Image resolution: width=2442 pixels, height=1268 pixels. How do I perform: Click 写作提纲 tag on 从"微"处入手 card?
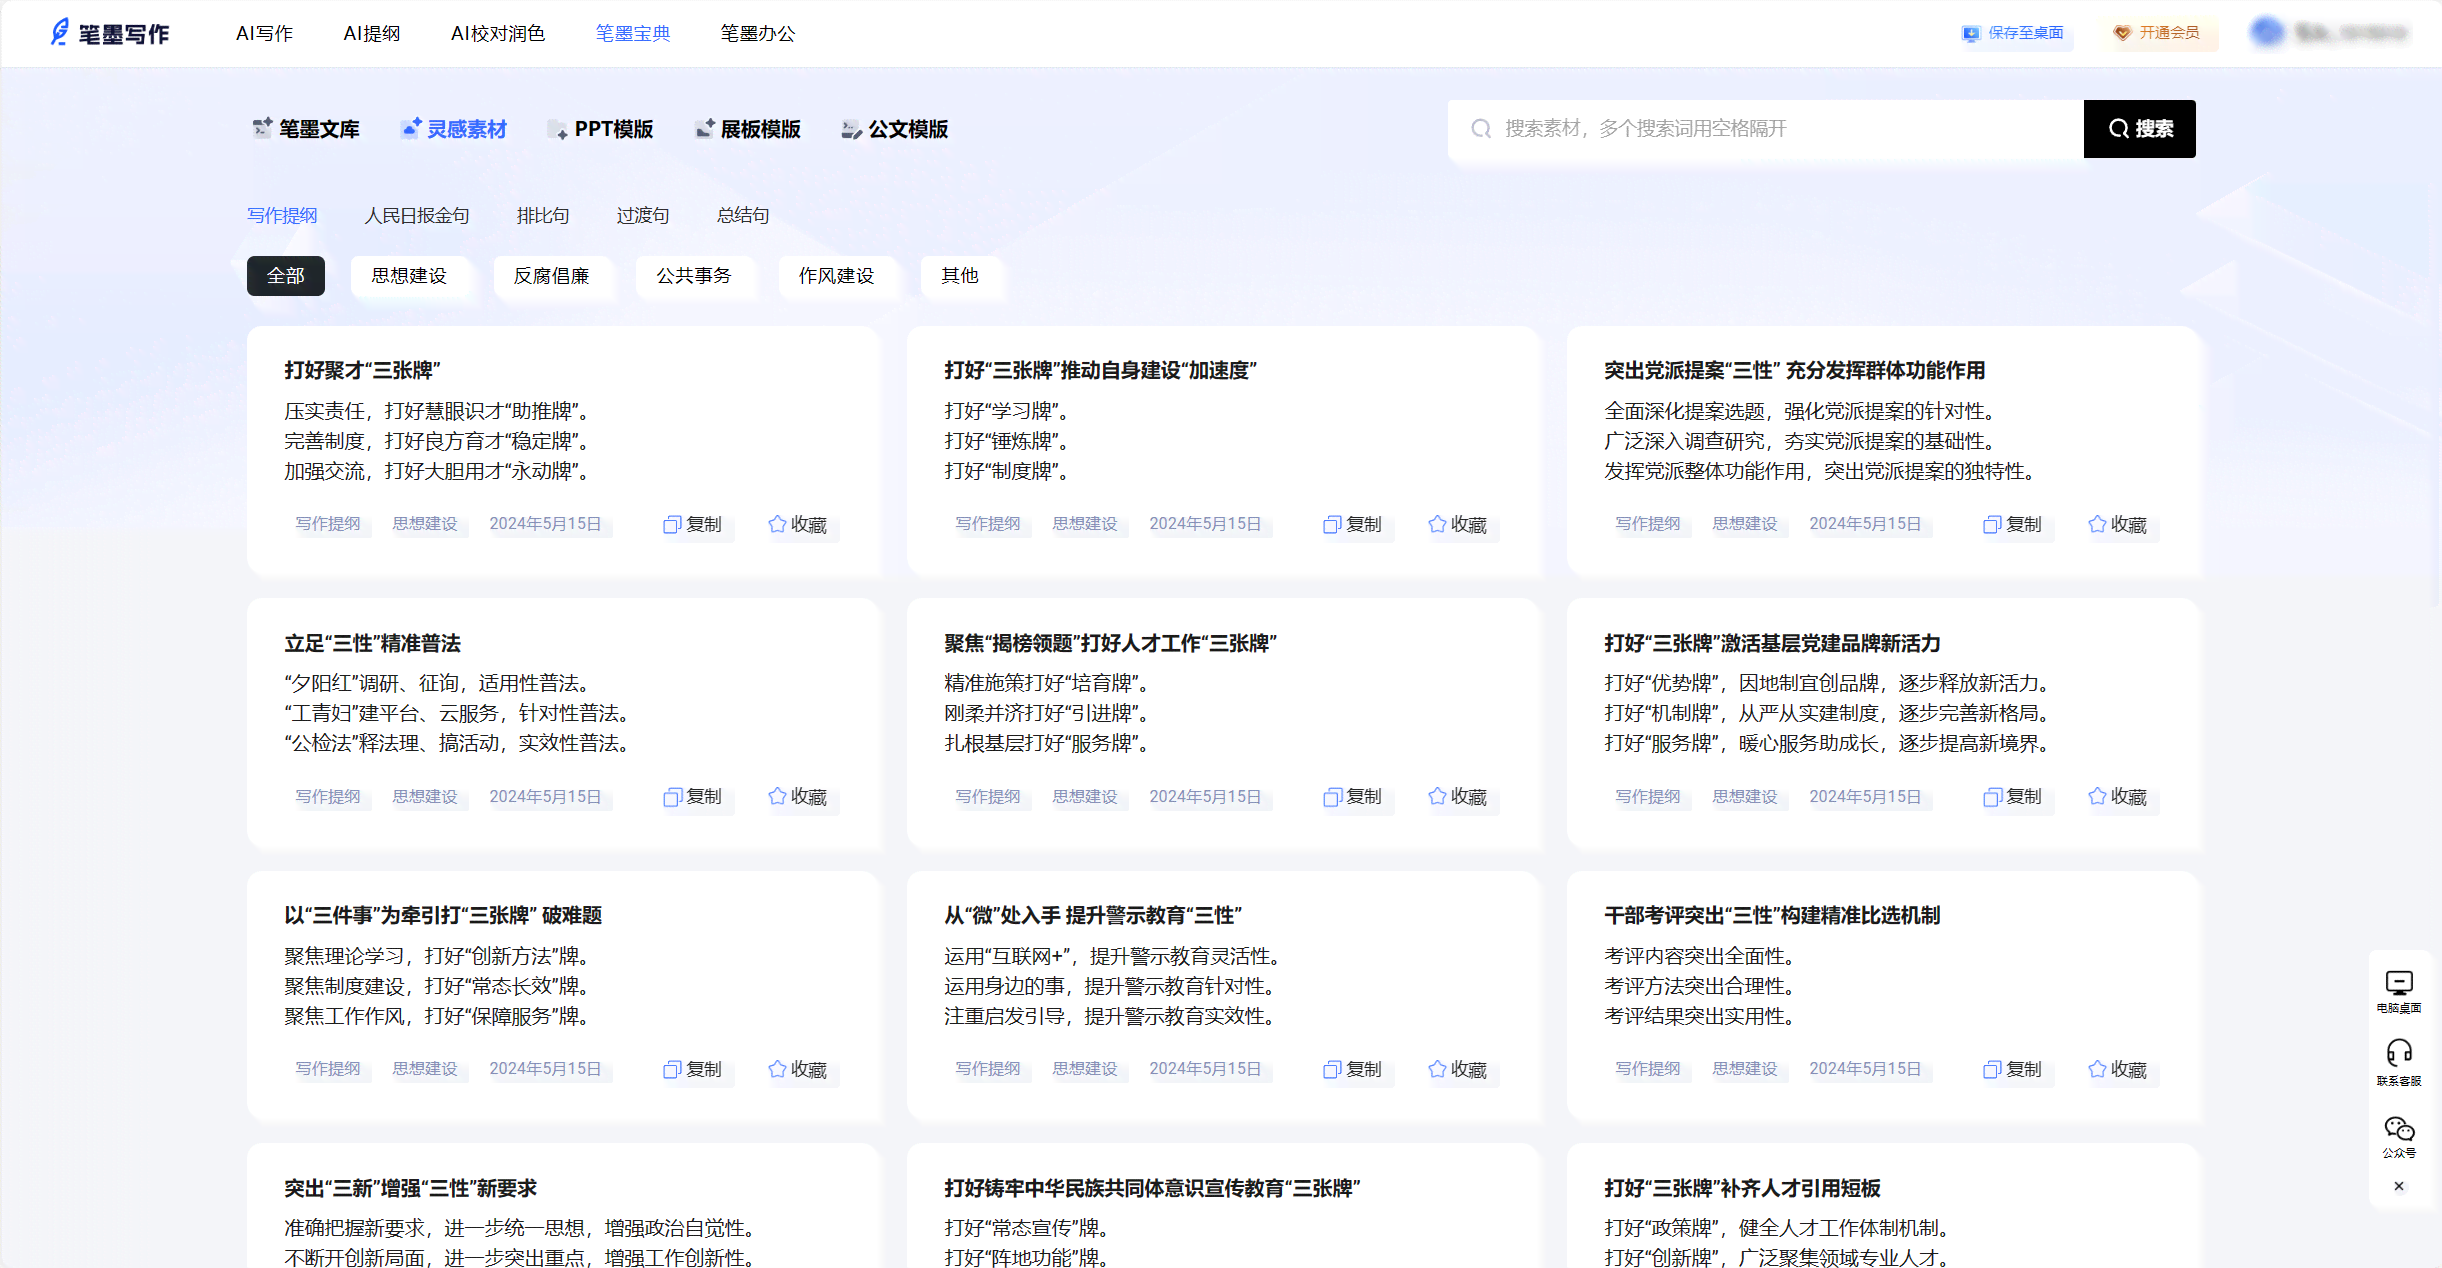click(988, 1069)
